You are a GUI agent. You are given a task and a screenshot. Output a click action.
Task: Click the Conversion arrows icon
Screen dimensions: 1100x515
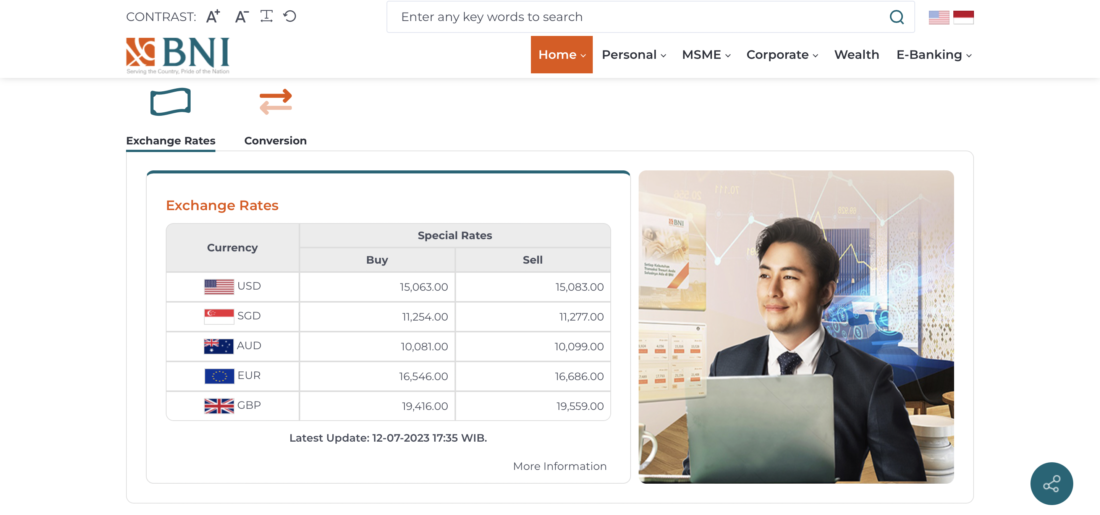[275, 101]
